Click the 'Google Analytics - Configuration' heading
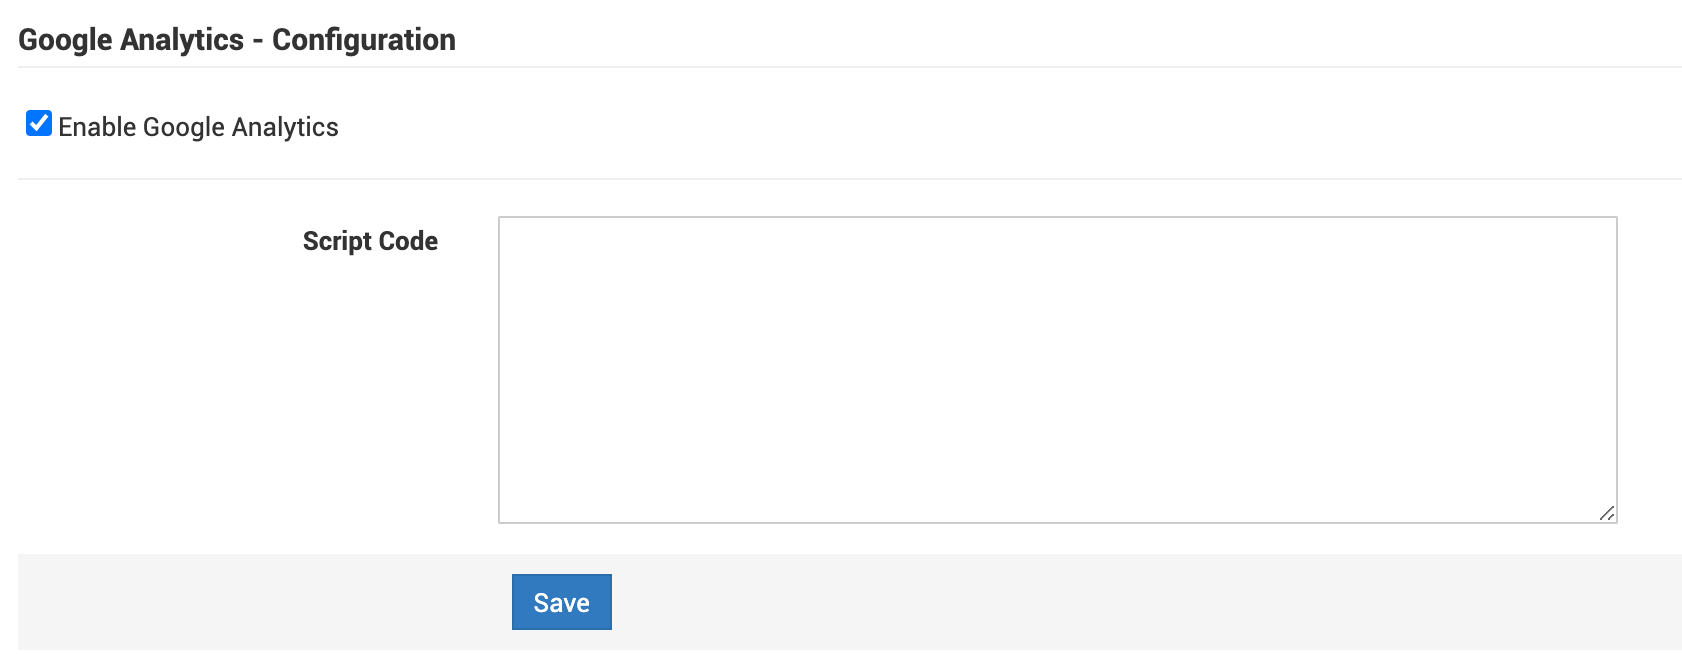 [x=237, y=40]
